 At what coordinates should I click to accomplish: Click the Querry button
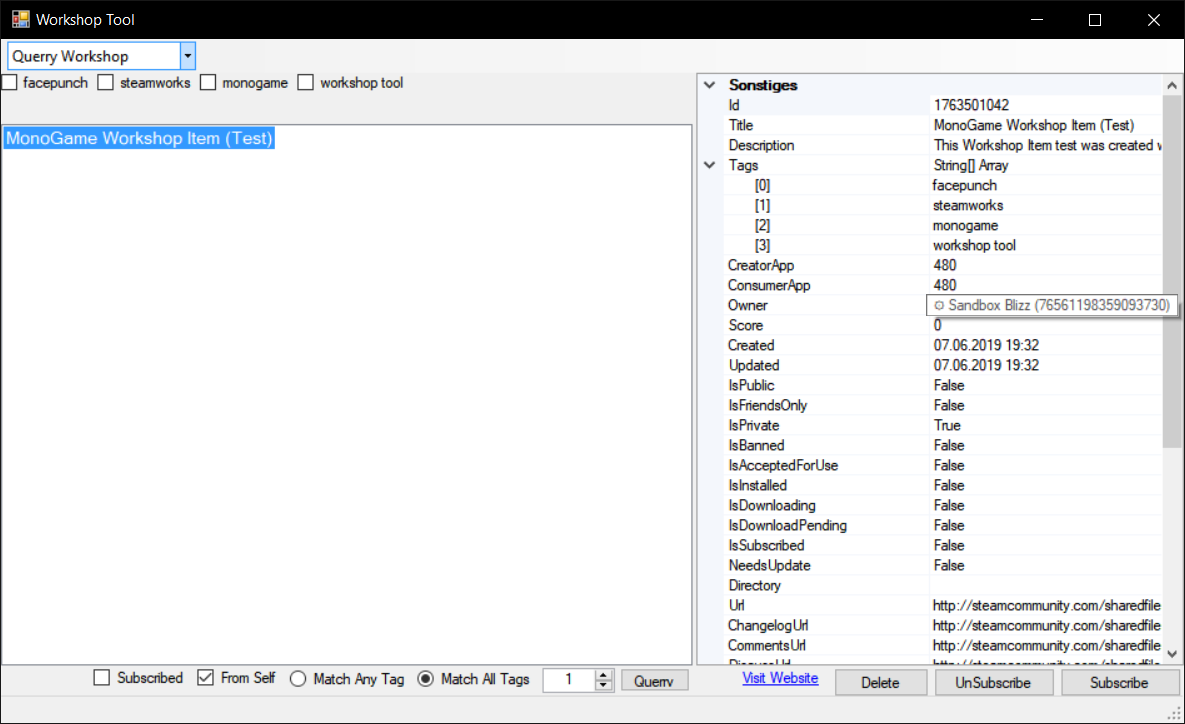[654, 681]
